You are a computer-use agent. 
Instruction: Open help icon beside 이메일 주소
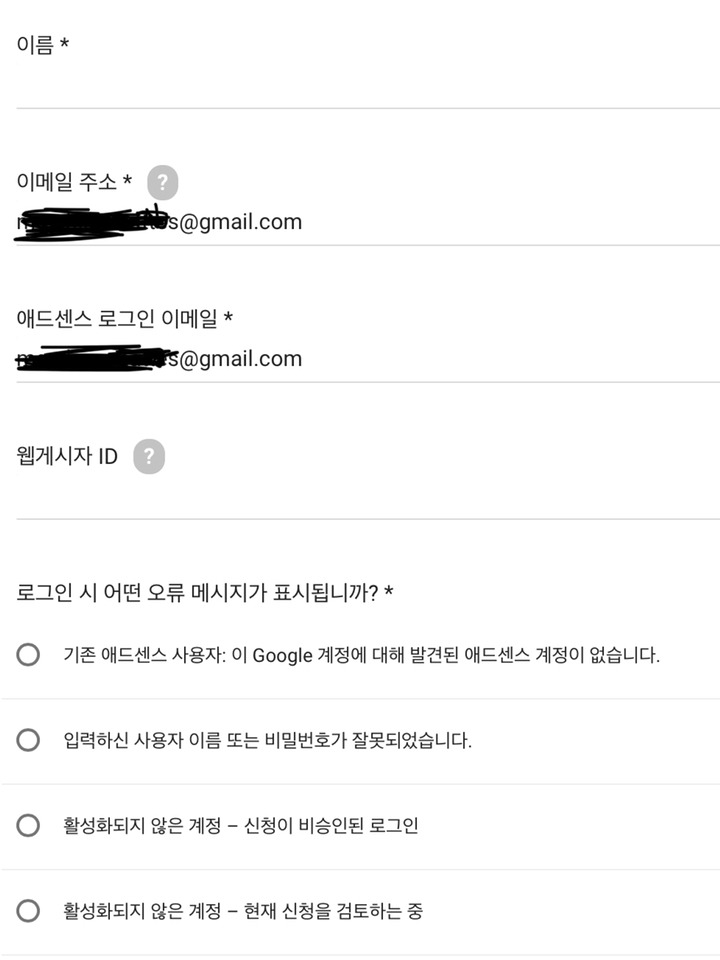163,182
